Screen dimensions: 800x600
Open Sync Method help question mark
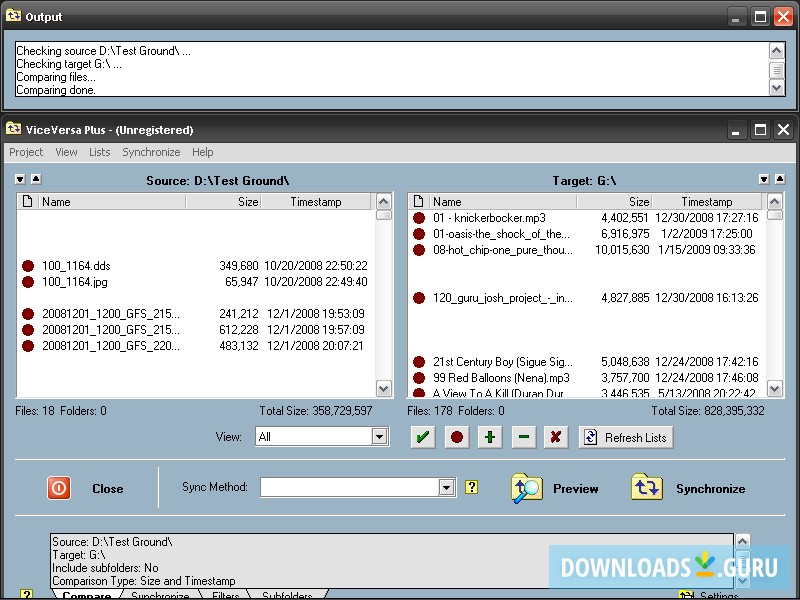coord(471,487)
